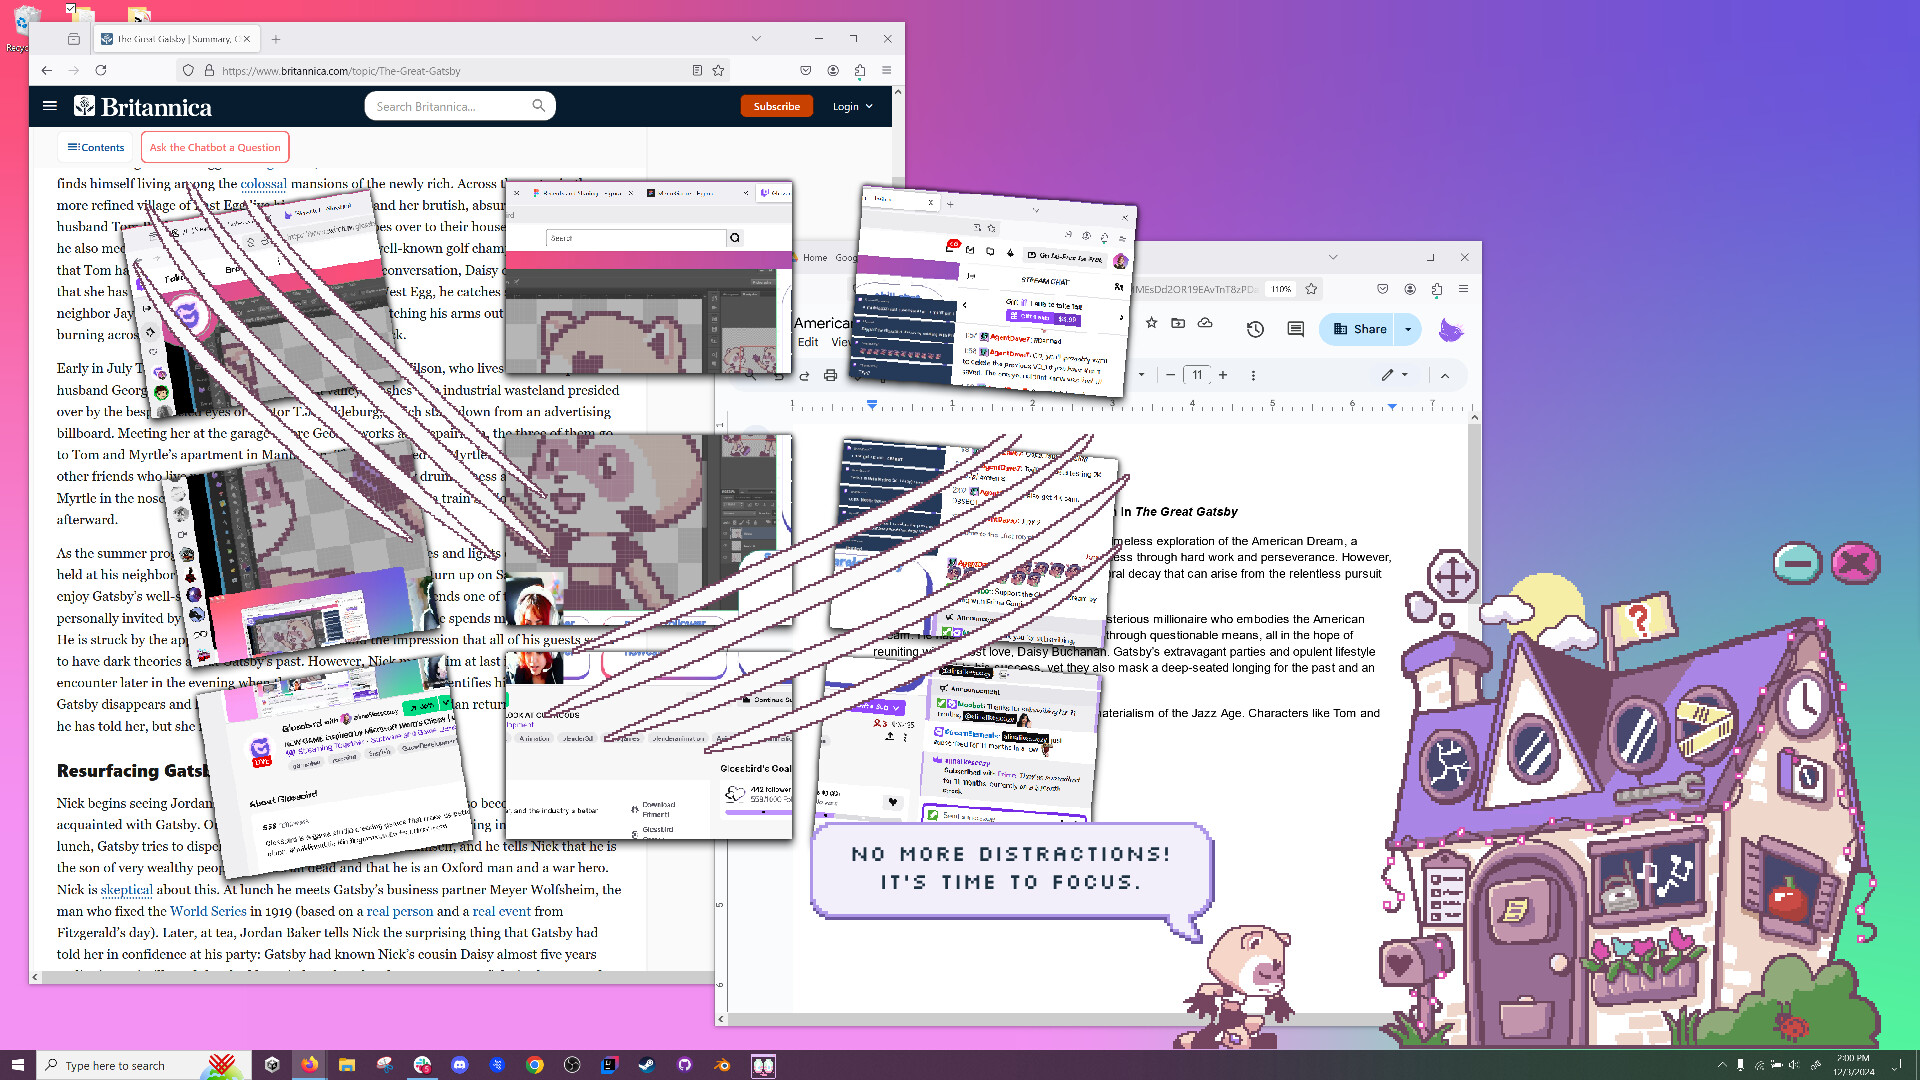
Task: Follow the World Series link
Action: tap(208, 911)
